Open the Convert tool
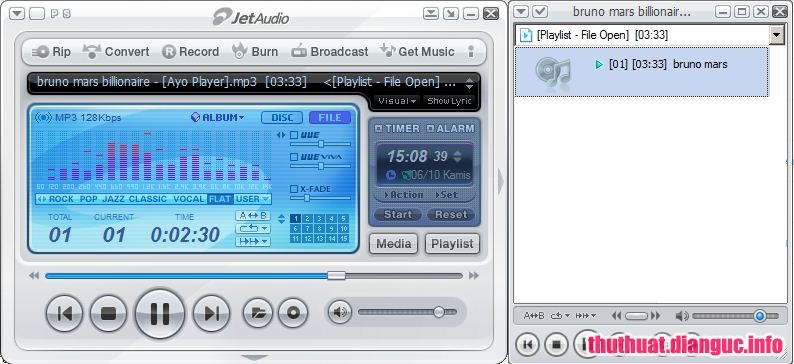The height and width of the screenshot is (364, 794). 116,52
